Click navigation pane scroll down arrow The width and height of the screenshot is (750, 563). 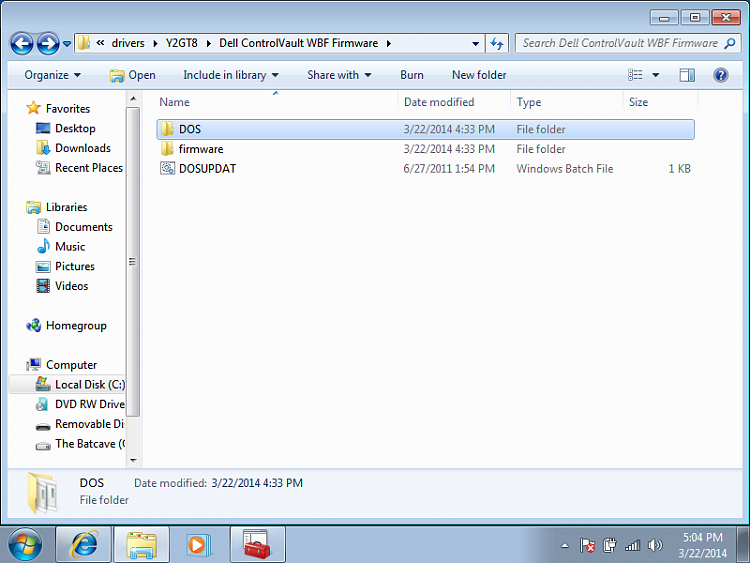tap(133, 460)
